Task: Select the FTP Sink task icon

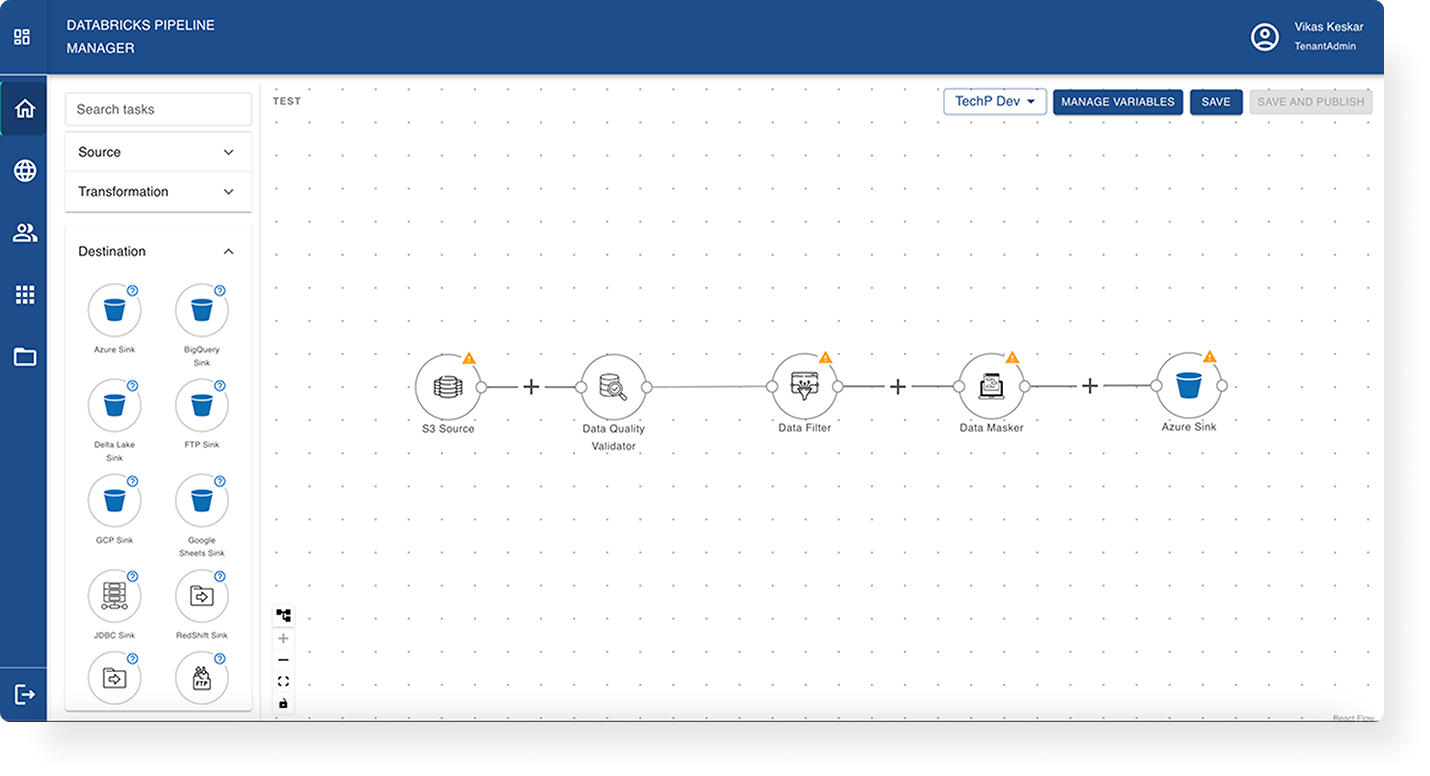Action: click(202, 406)
